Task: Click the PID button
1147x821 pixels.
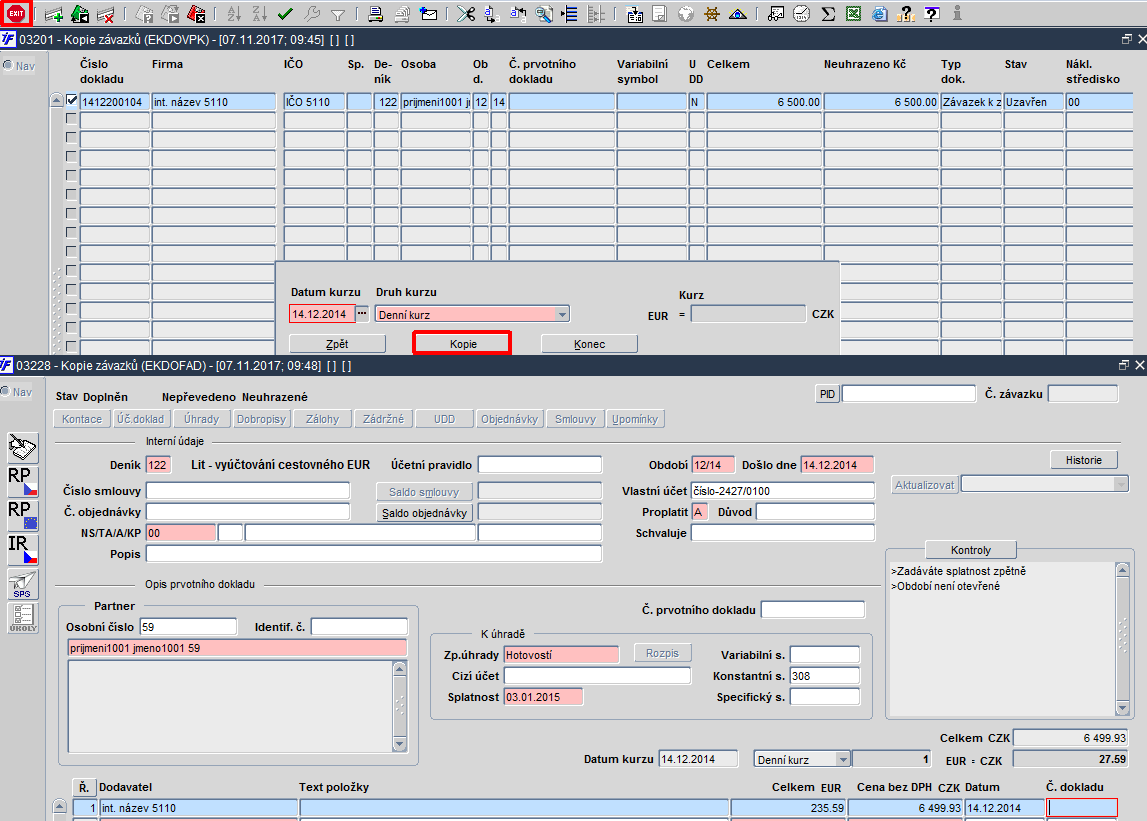Action: (827, 394)
